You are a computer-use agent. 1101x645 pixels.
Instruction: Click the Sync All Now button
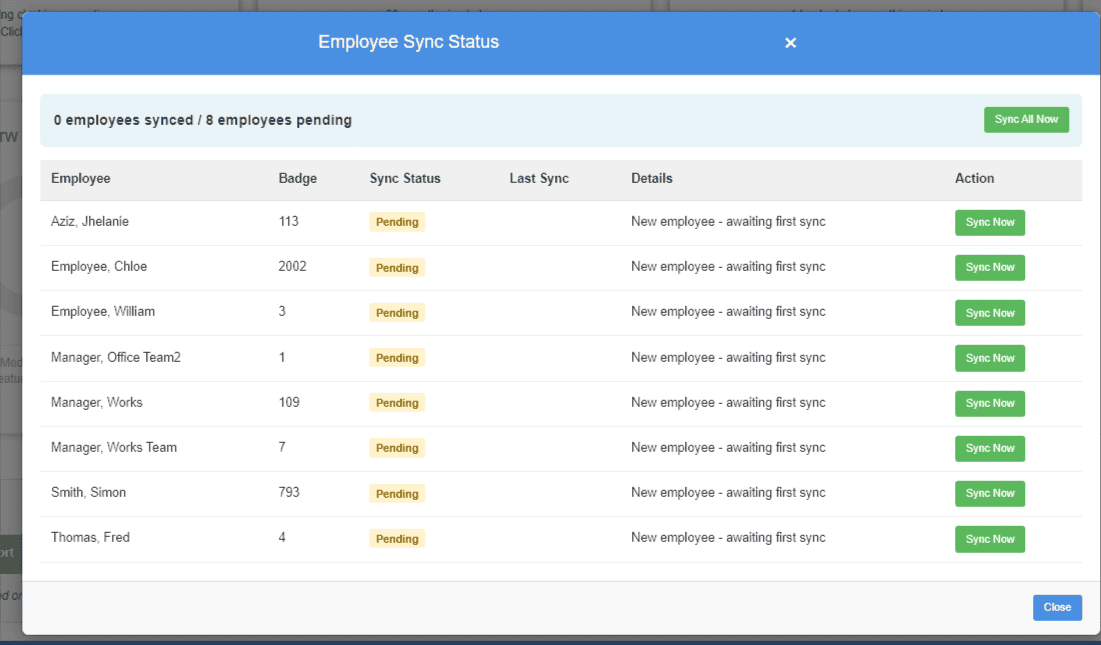click(x=1026, y=119)
